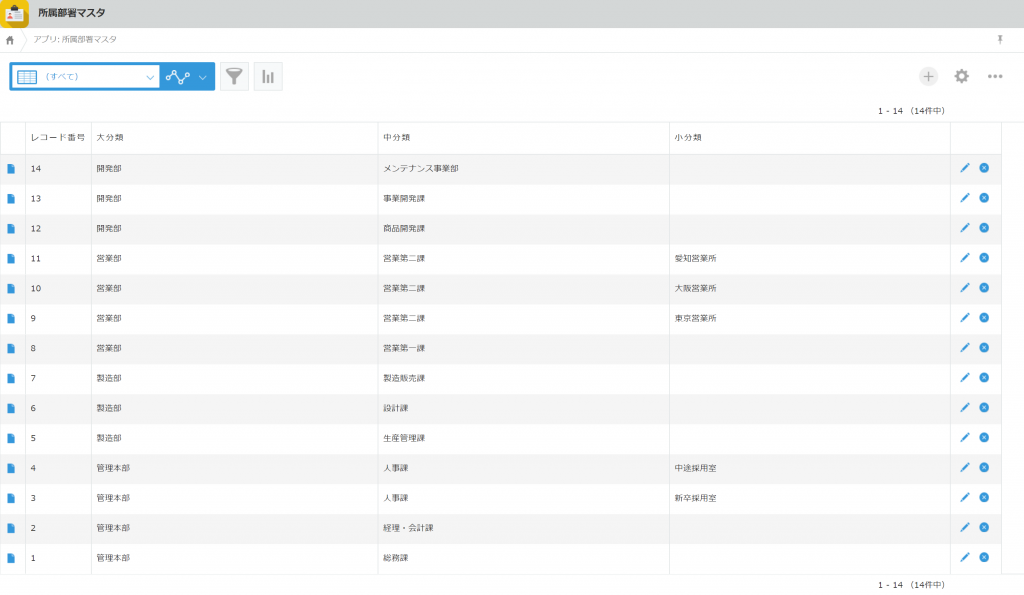The height and width of the screenshot is (595, 1024).
Task: Delete record 5 using the delete icon
Action: 984,437
